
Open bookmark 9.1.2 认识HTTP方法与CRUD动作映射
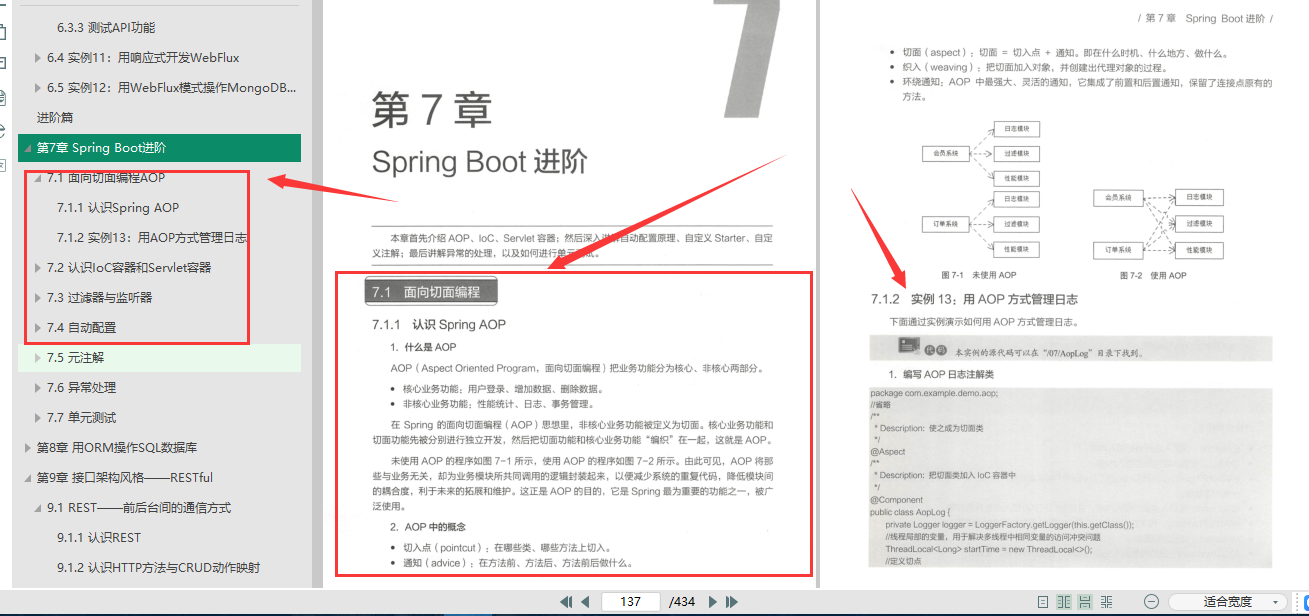[158, 568]
